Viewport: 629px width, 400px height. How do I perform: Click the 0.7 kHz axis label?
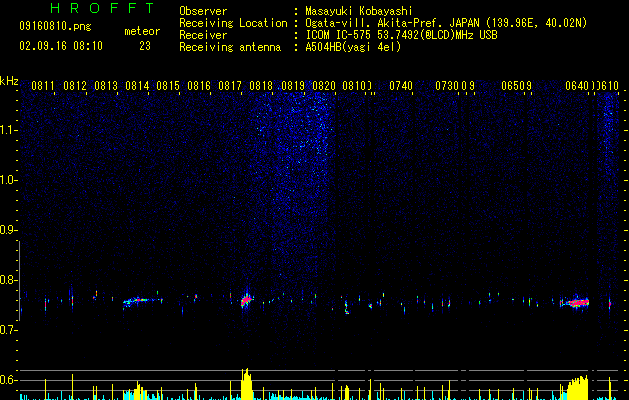pos(9,330)
